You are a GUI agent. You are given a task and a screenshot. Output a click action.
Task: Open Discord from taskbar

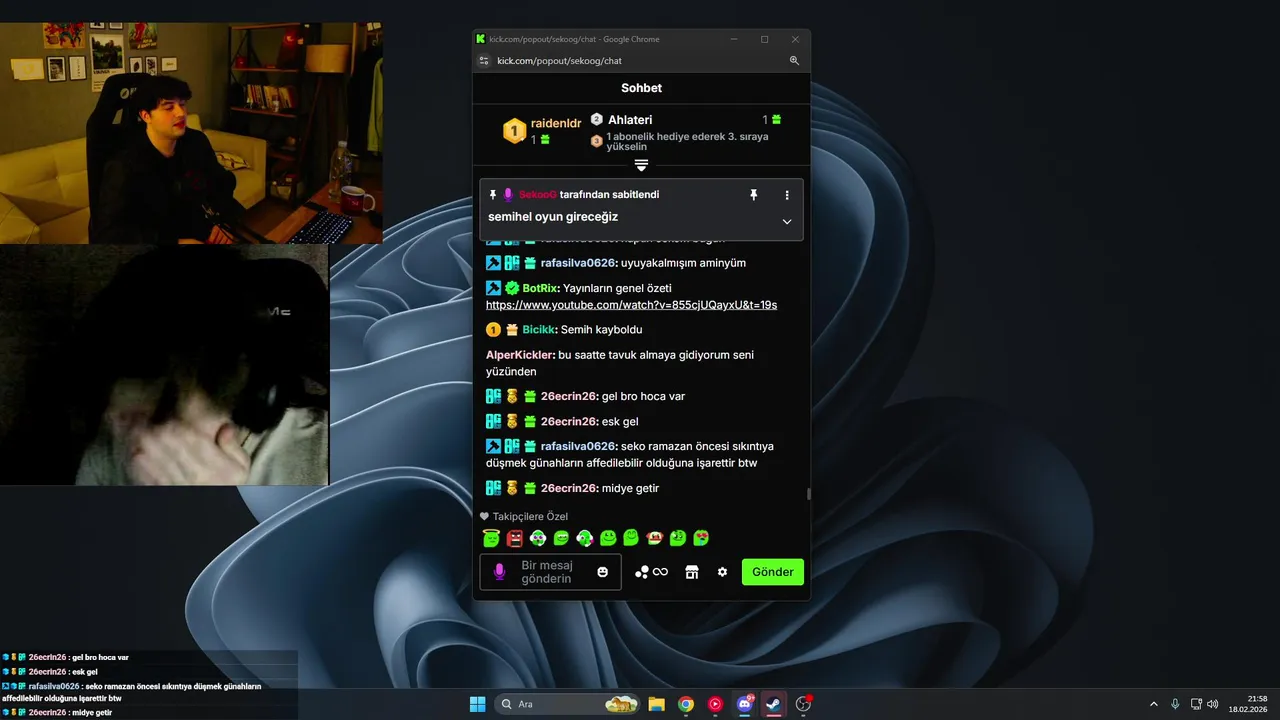[x=744, y=704]
